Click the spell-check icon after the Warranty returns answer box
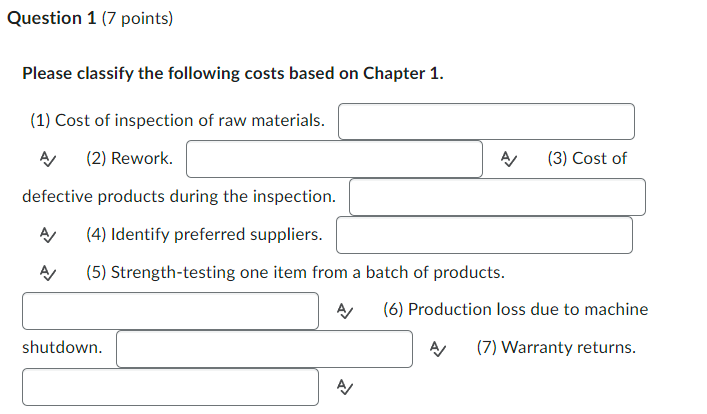The image size is (707, 414). 345,386
